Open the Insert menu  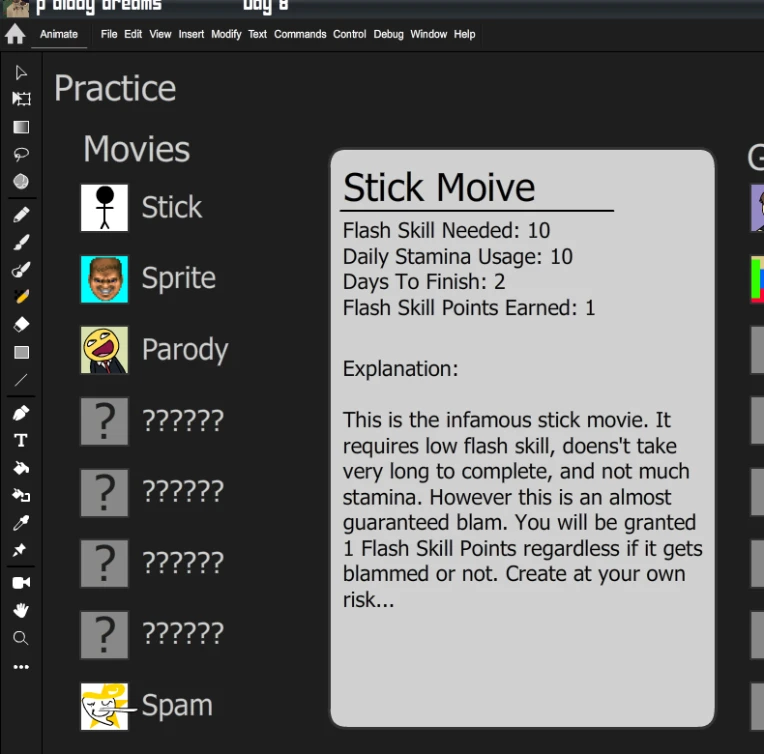[x=191, y=34]
